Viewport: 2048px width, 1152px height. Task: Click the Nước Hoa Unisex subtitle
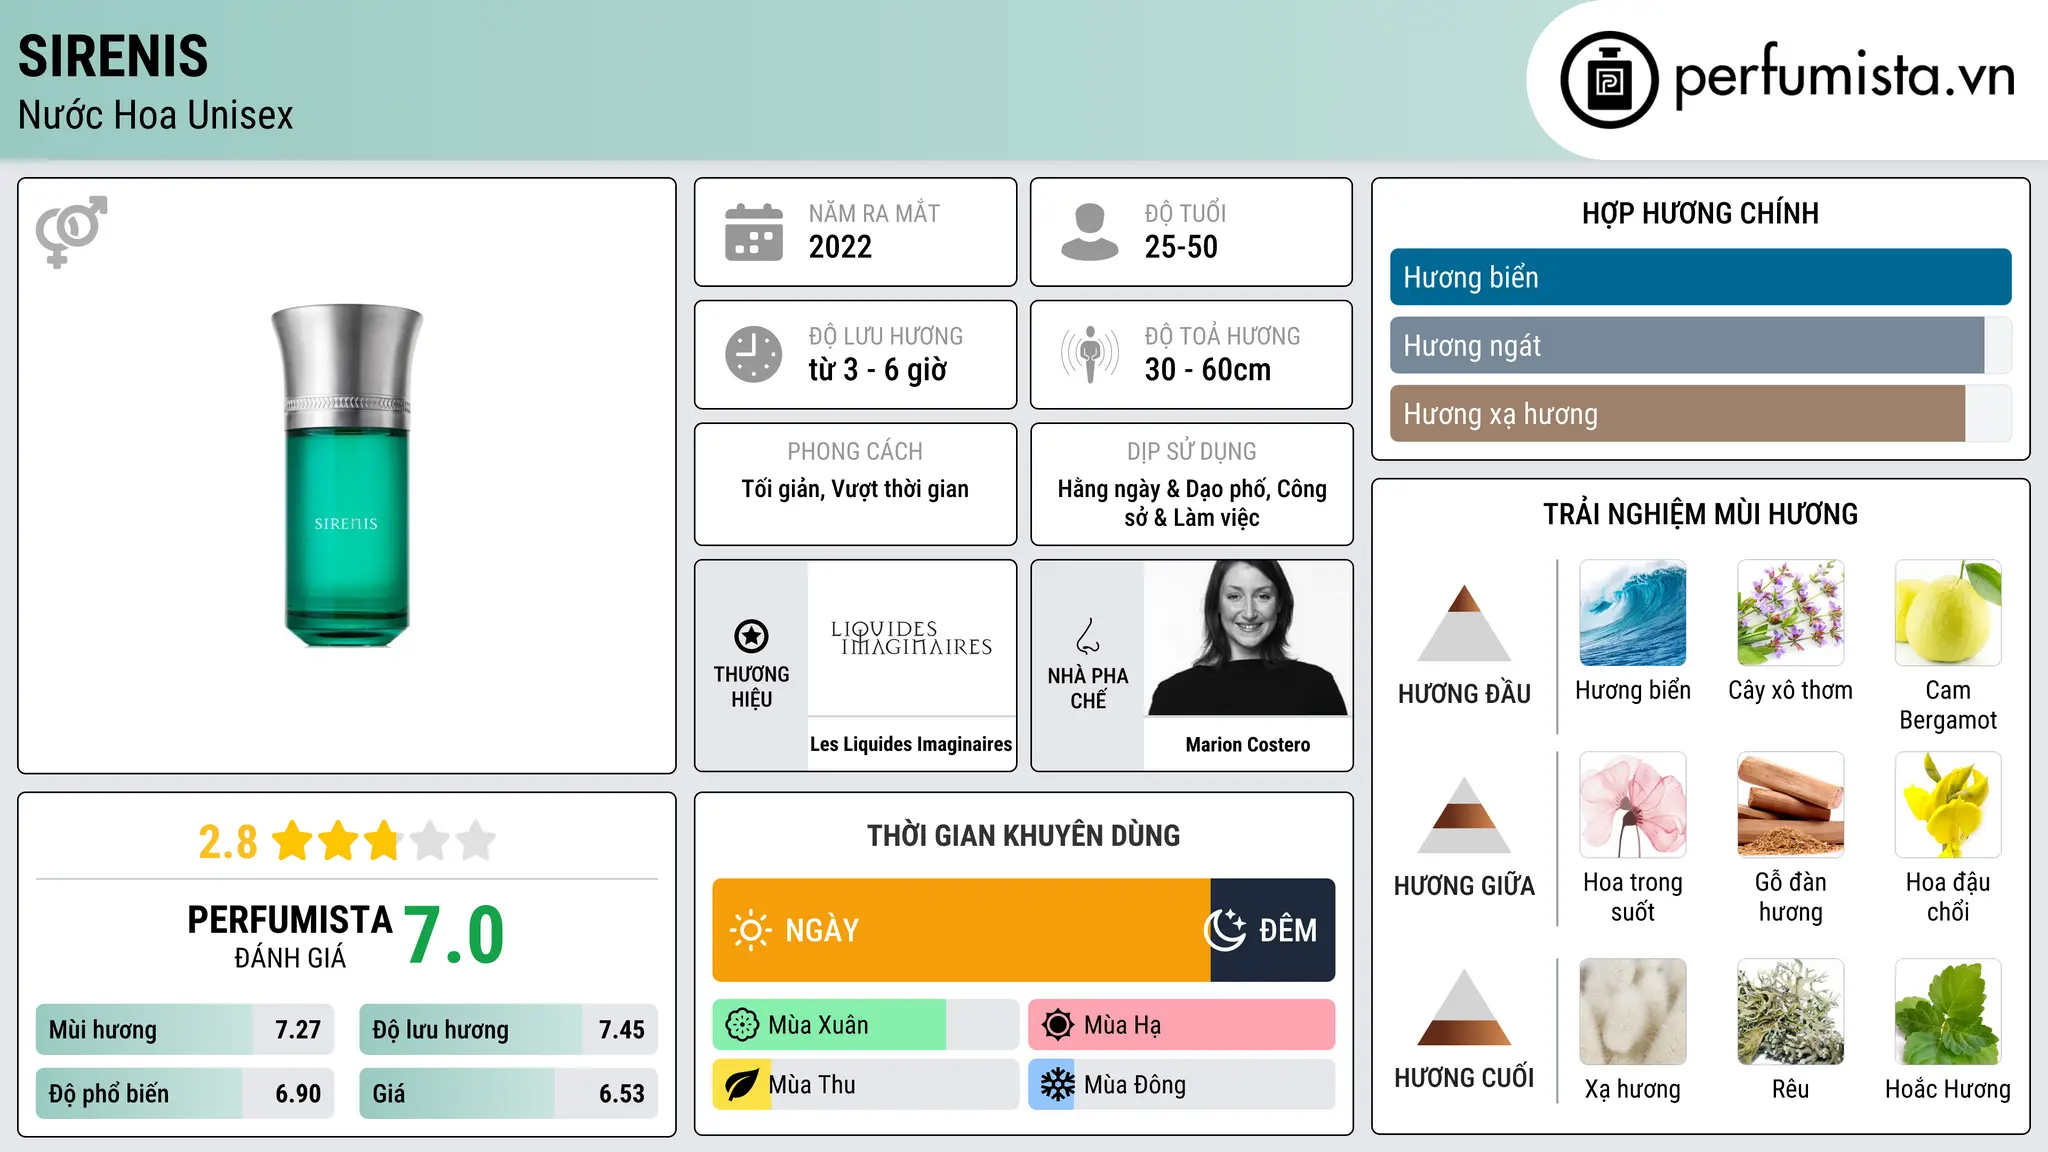coord(155,115)
